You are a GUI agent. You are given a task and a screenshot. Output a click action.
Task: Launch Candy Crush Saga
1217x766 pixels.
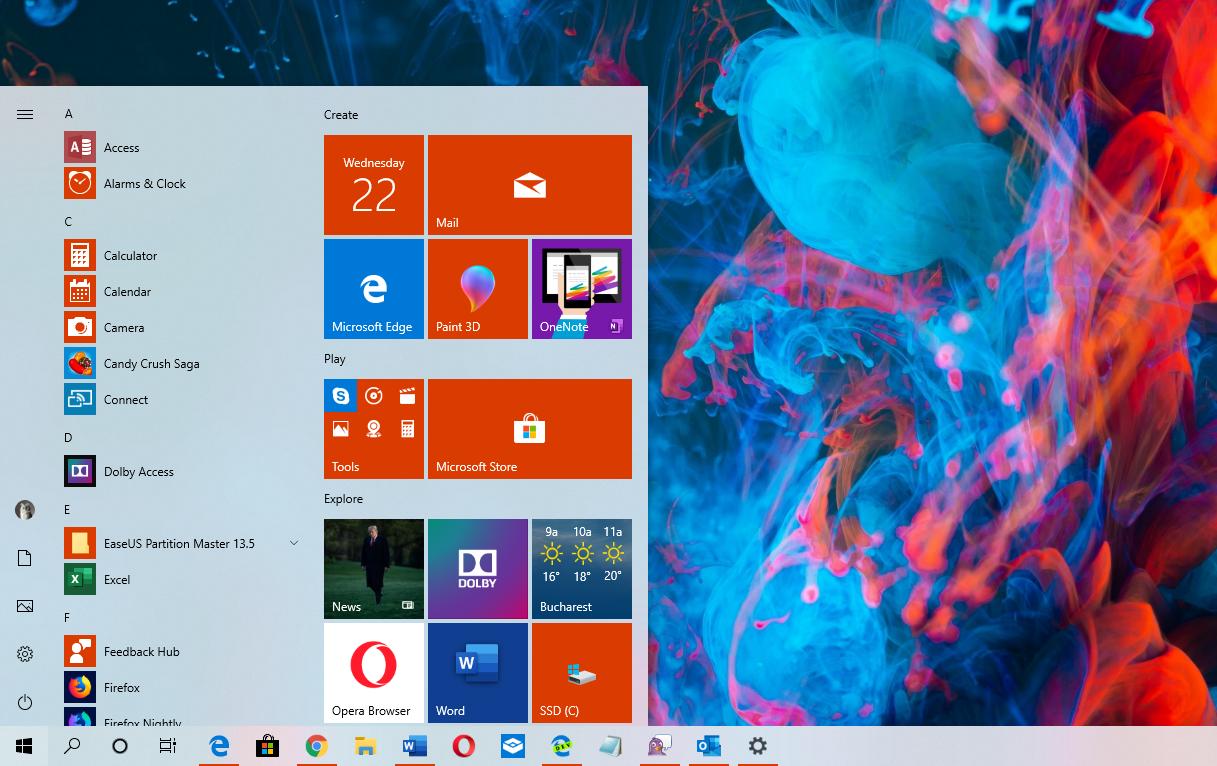(184, 364)
